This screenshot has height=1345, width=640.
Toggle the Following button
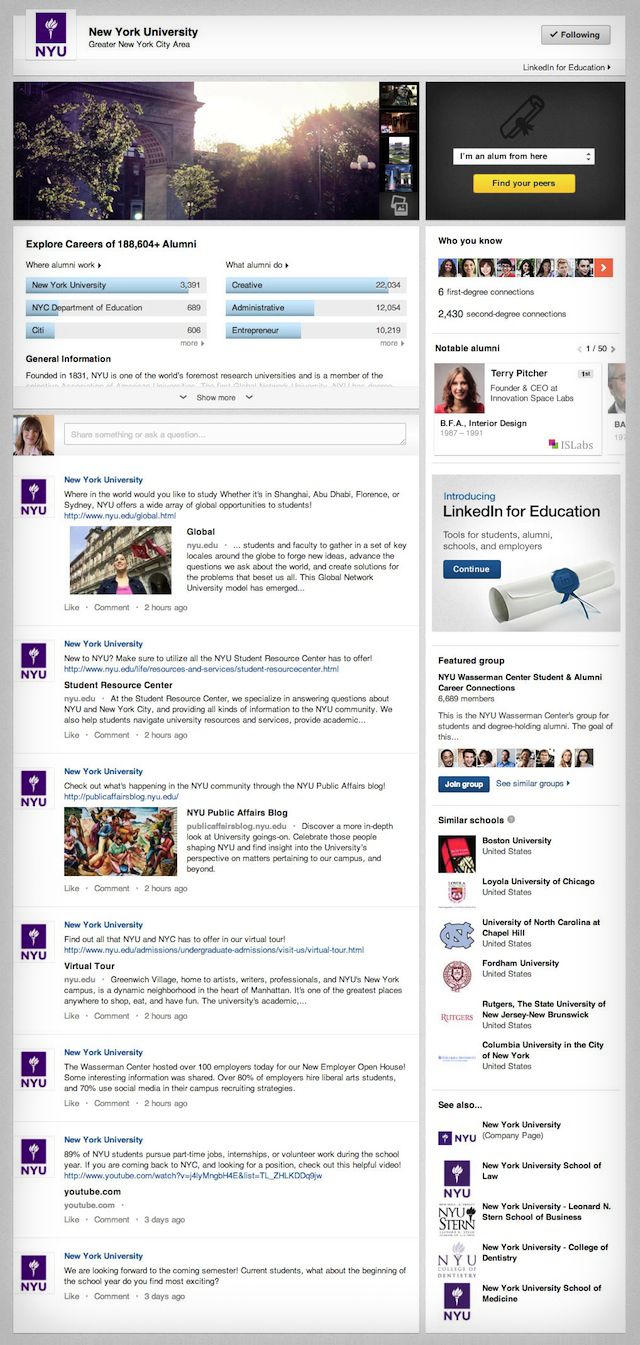pyautogui.click(x=575, y=34)
